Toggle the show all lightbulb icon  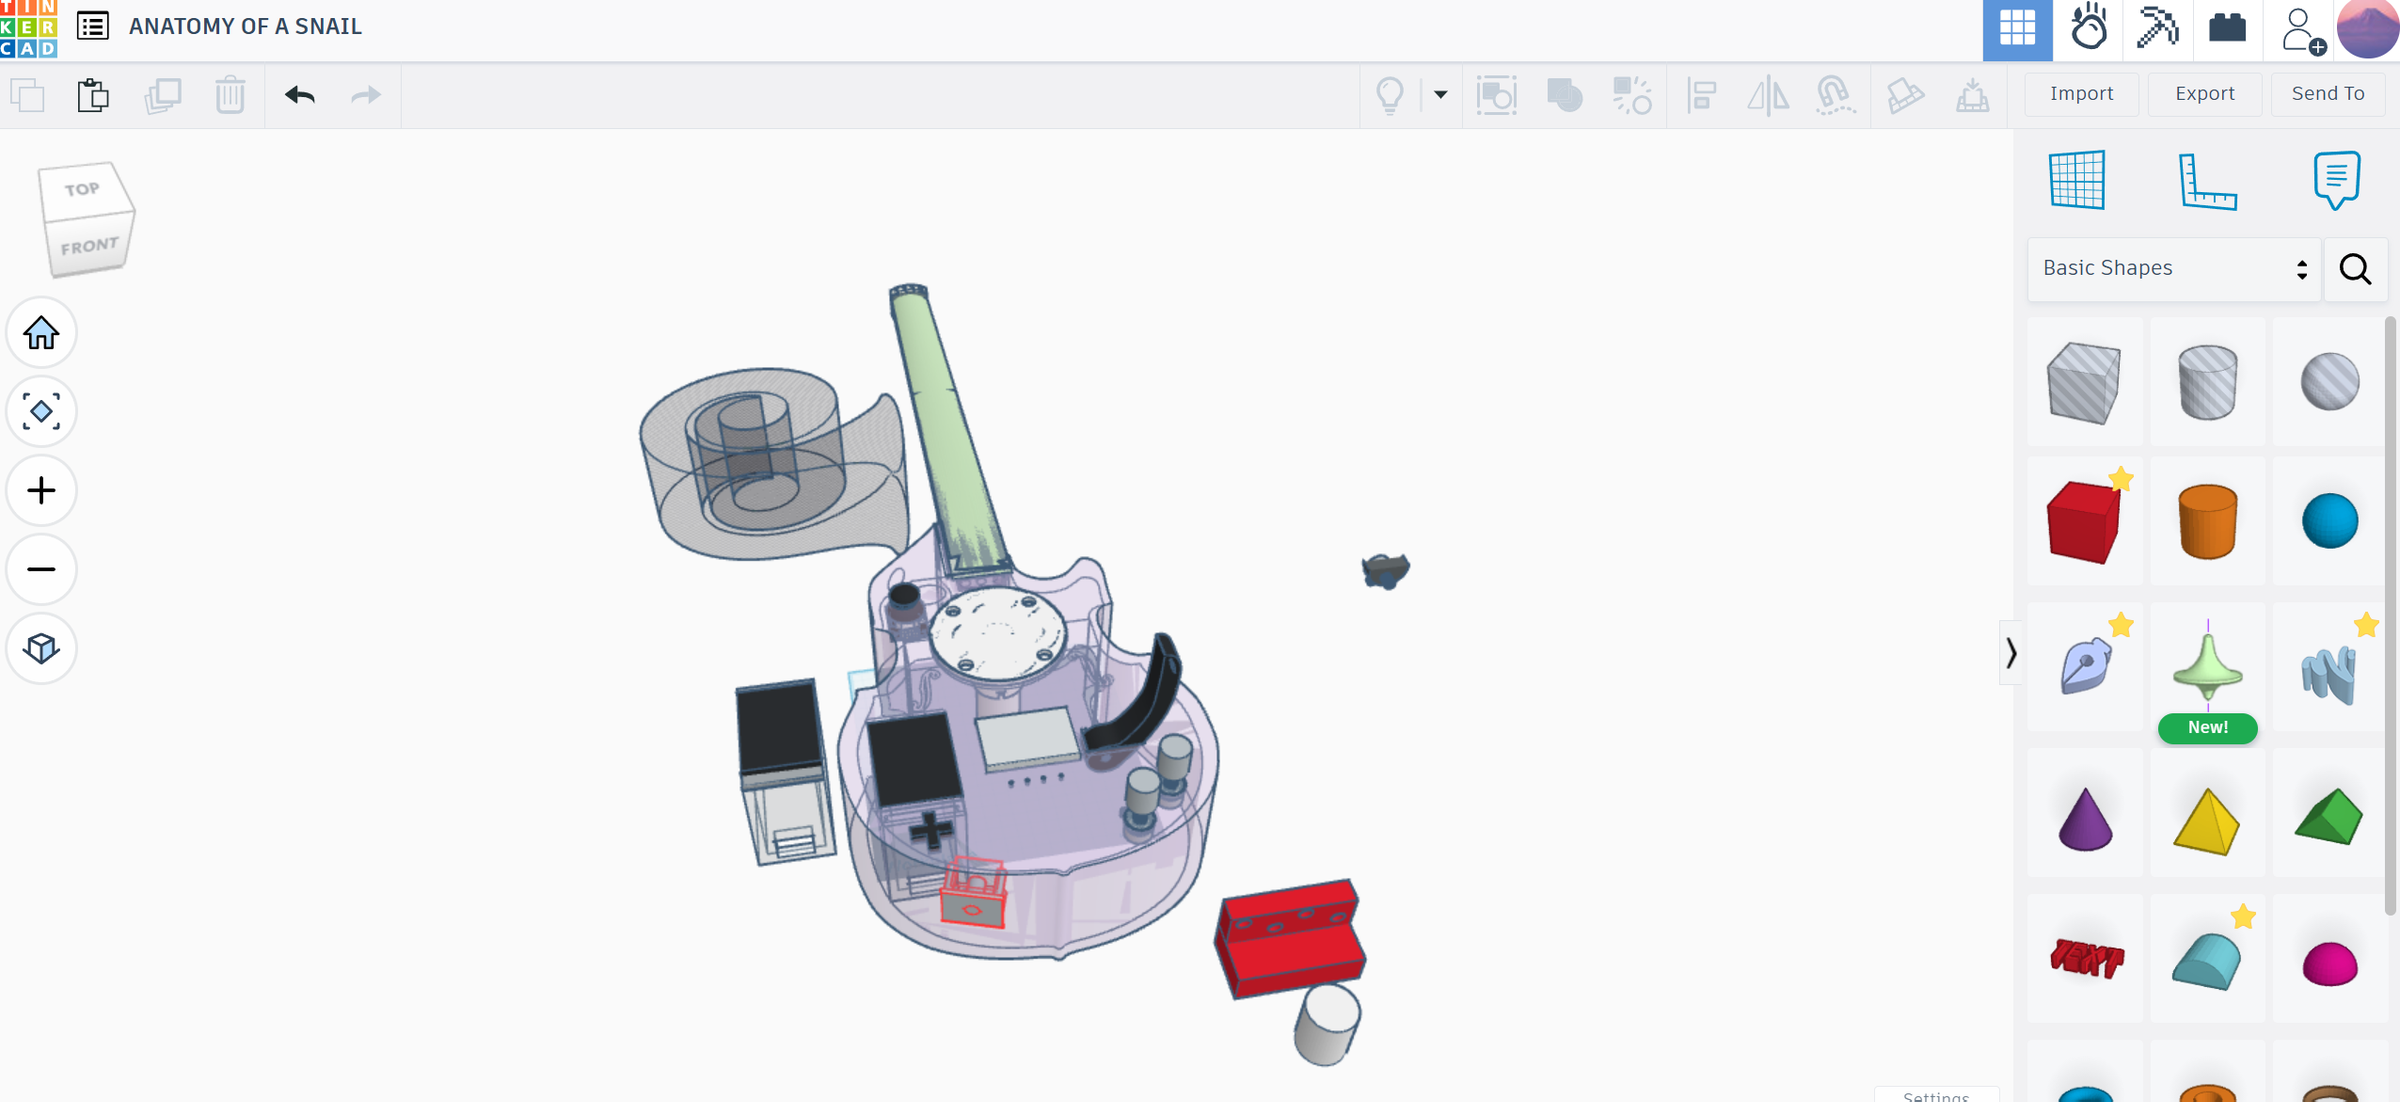(x=1390, y=95)
